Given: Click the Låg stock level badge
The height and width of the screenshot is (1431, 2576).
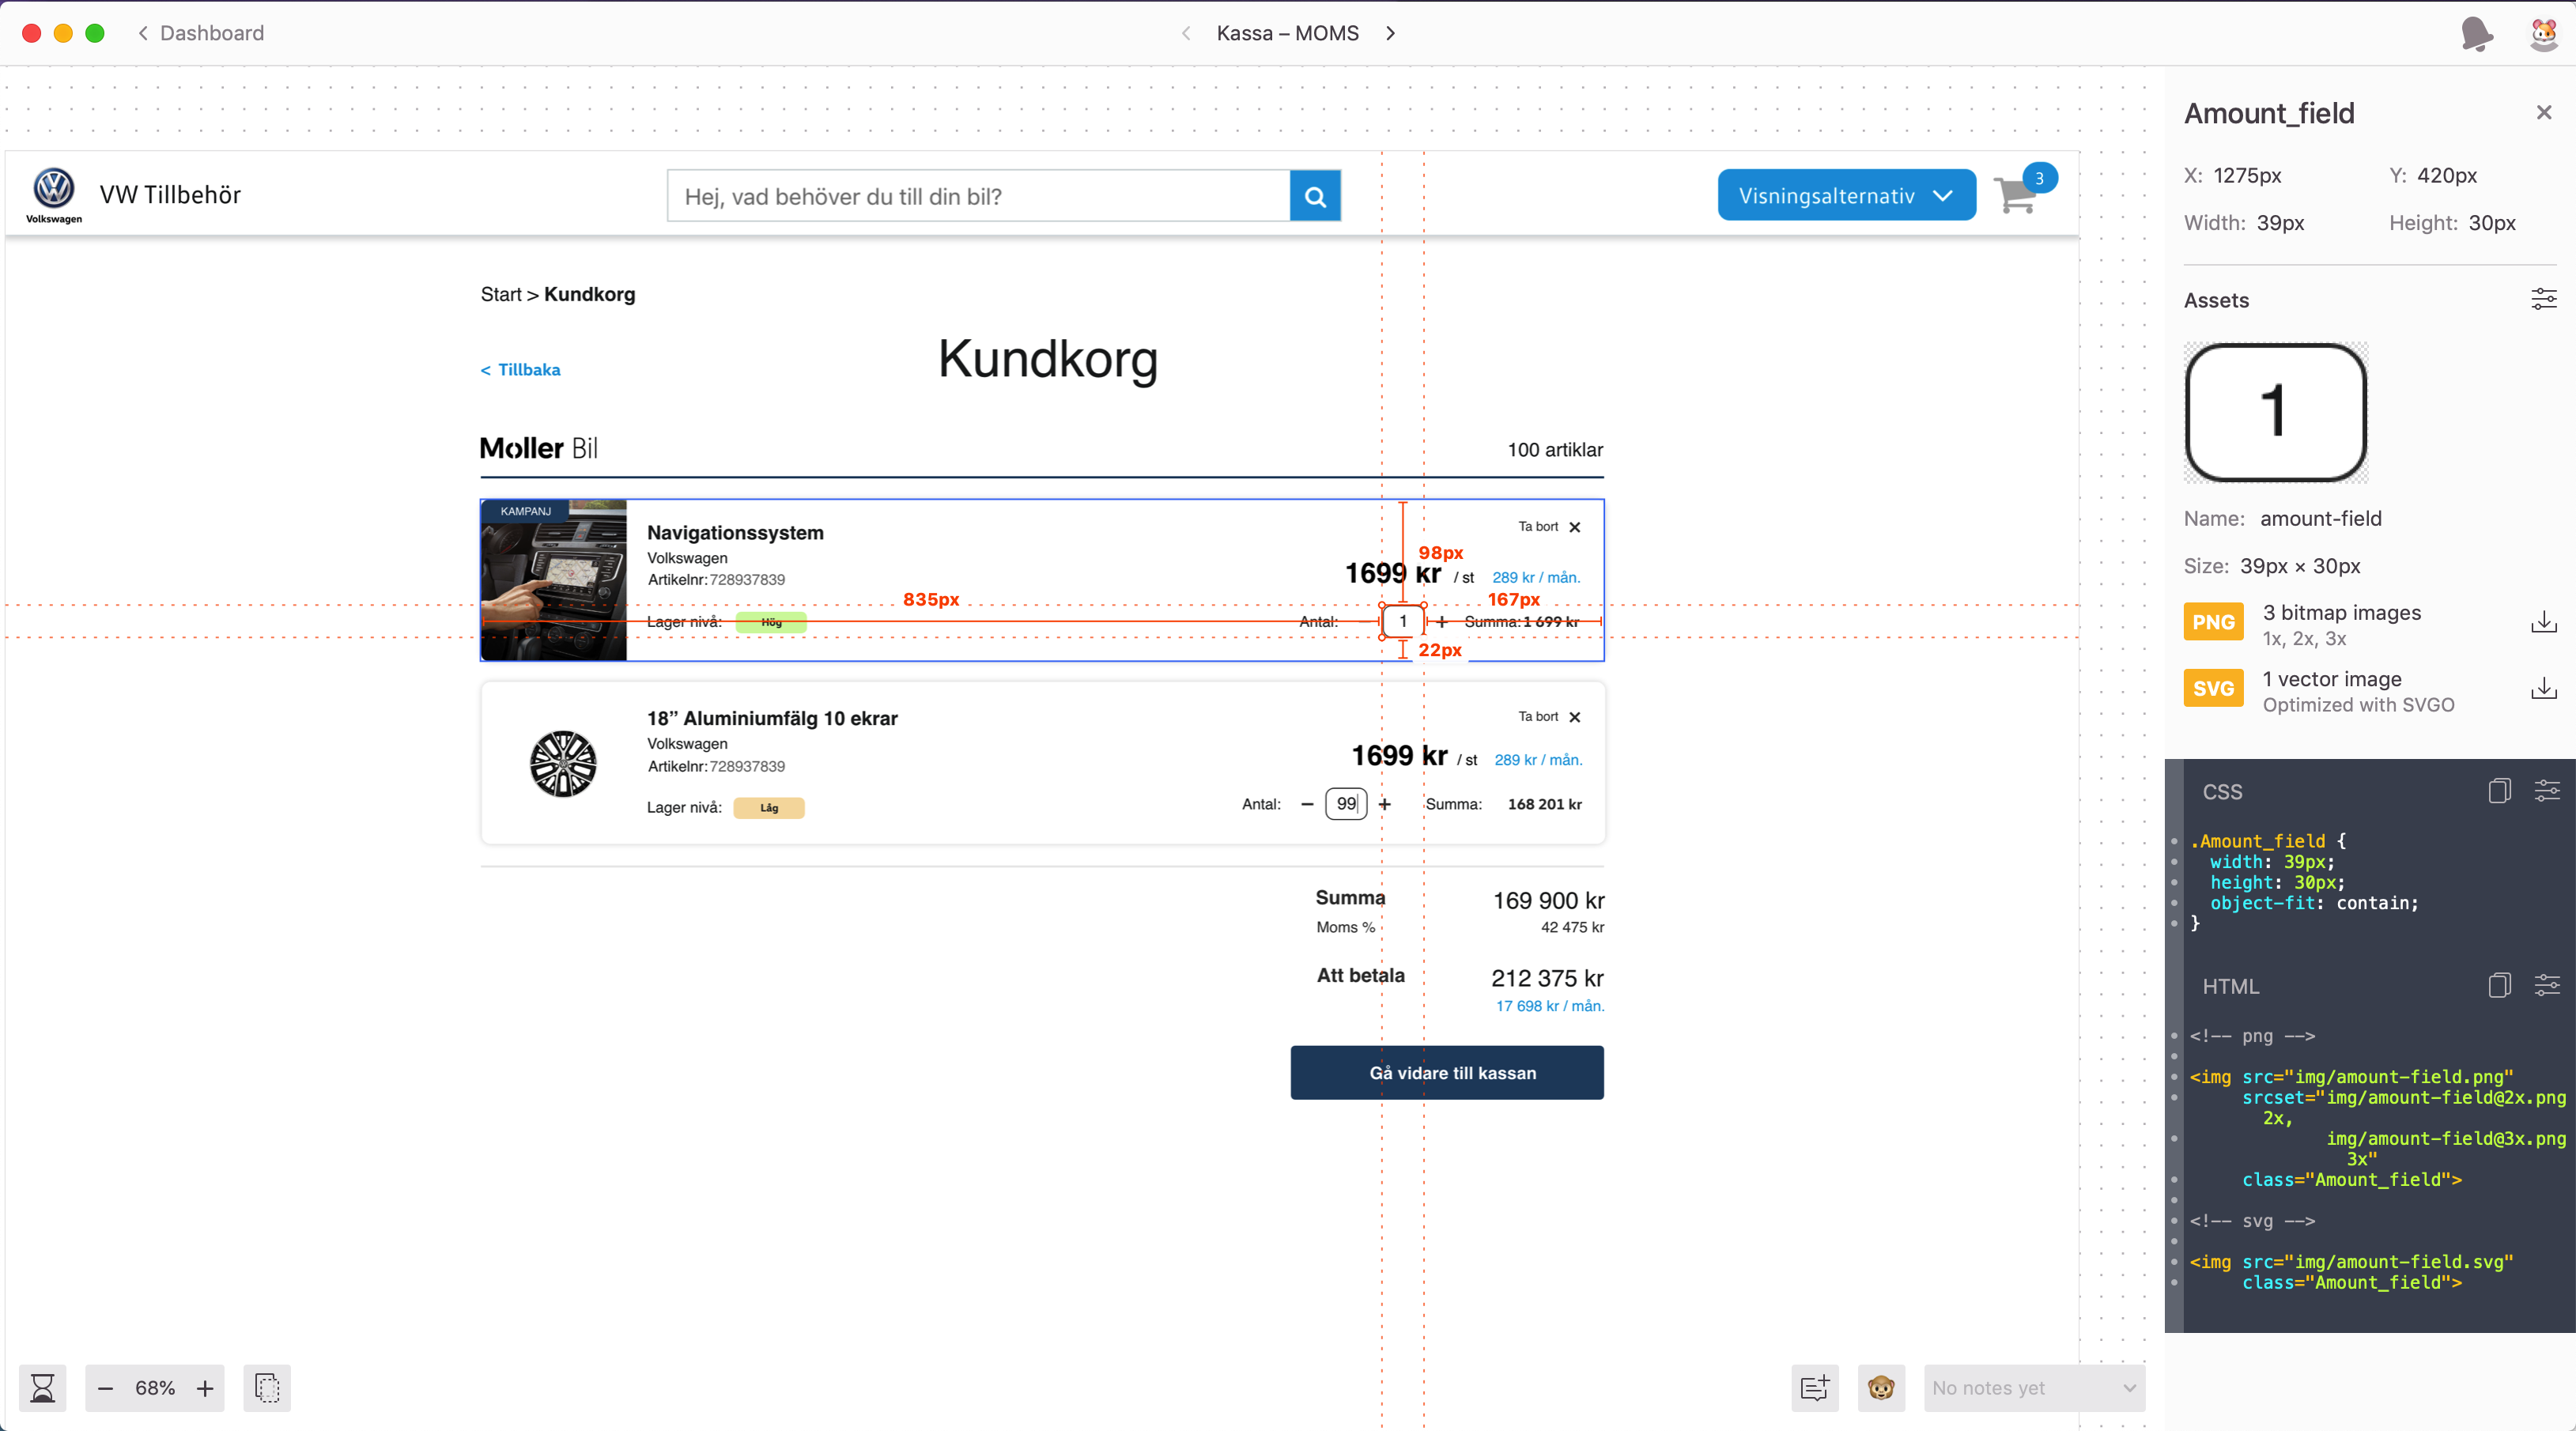Looking at the screenshot, I should 769,808.
